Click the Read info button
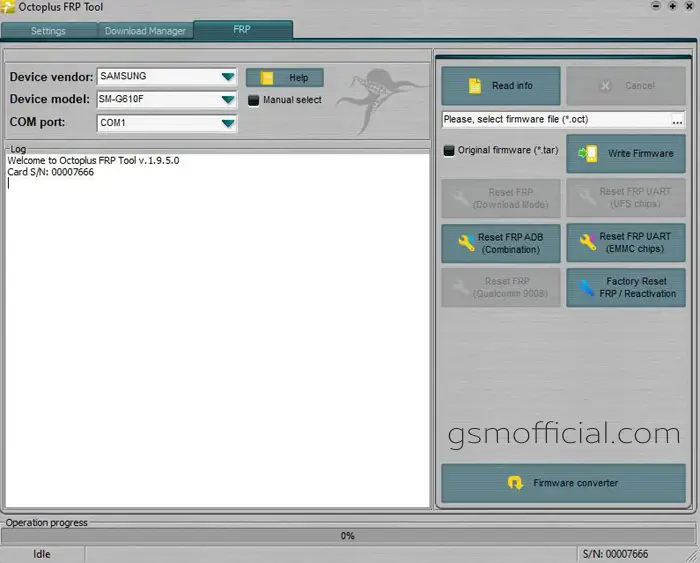Viewport: 700px width, 563px height. tap(501, 86)
